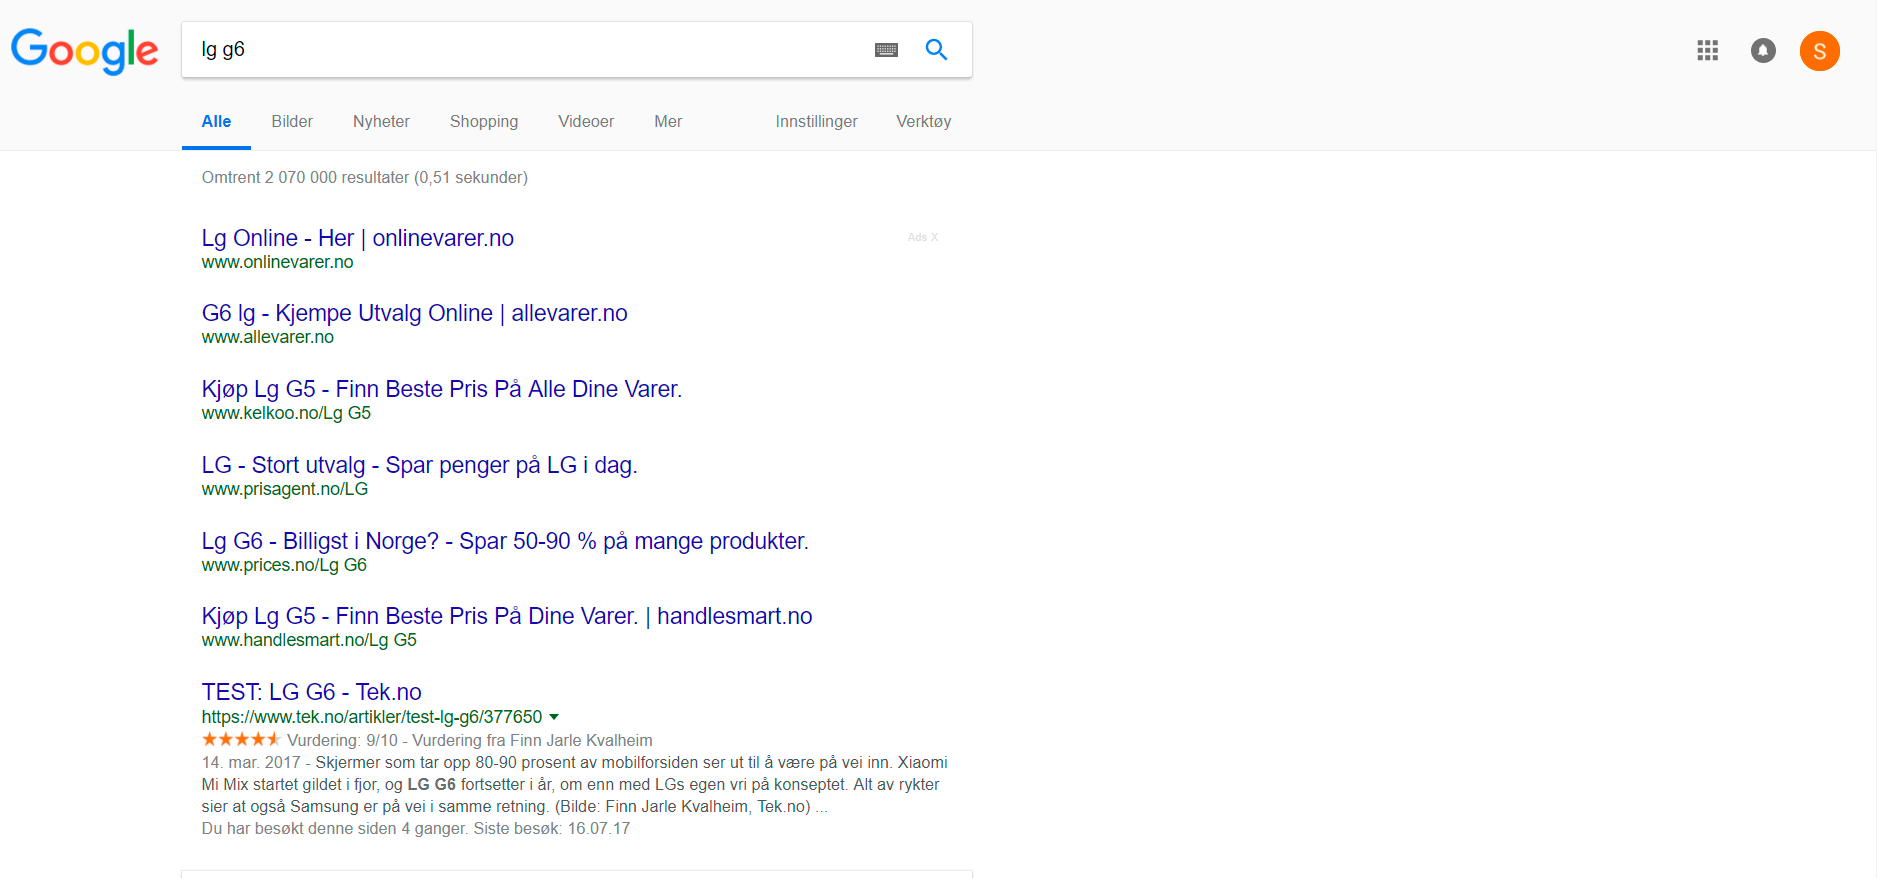Open the LG Stort utvalg result
1877x878 pixels.
point(420,465)
